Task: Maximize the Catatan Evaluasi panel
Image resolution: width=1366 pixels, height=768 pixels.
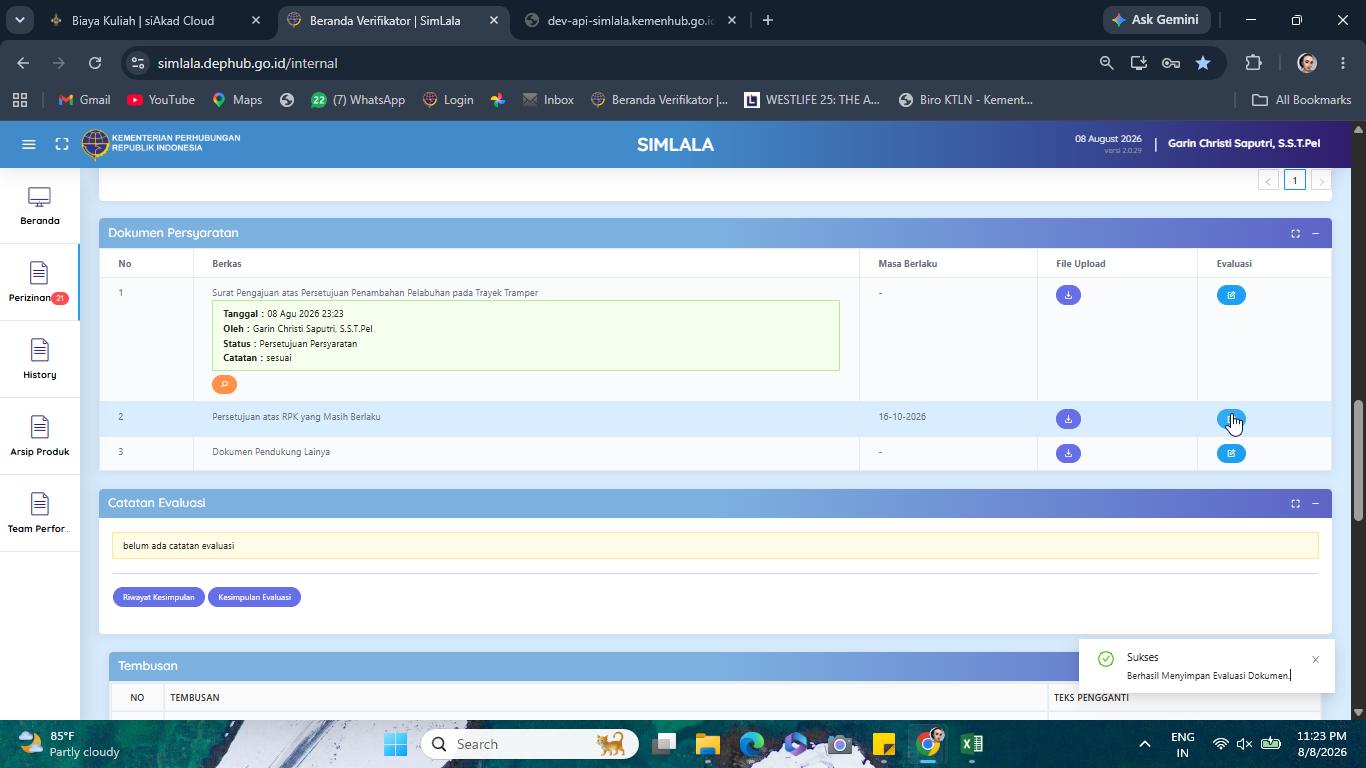Action: click(x=1295, y=503)
